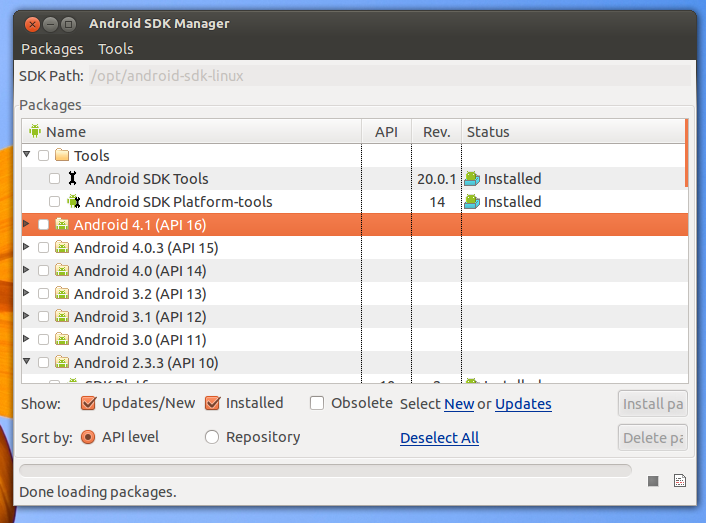Expand the Android 4.0 (API 14) node

click(x=27, y=271)
